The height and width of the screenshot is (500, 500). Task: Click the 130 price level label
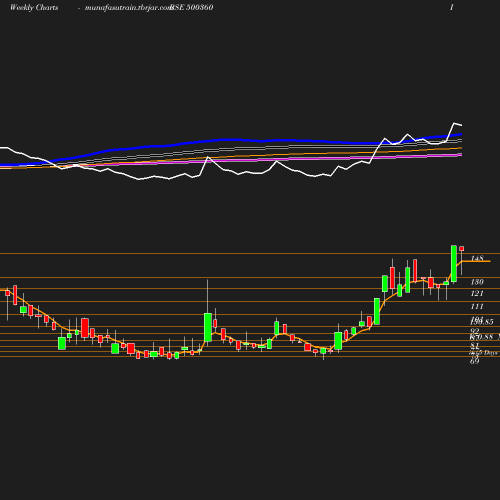tap(477, 282)
